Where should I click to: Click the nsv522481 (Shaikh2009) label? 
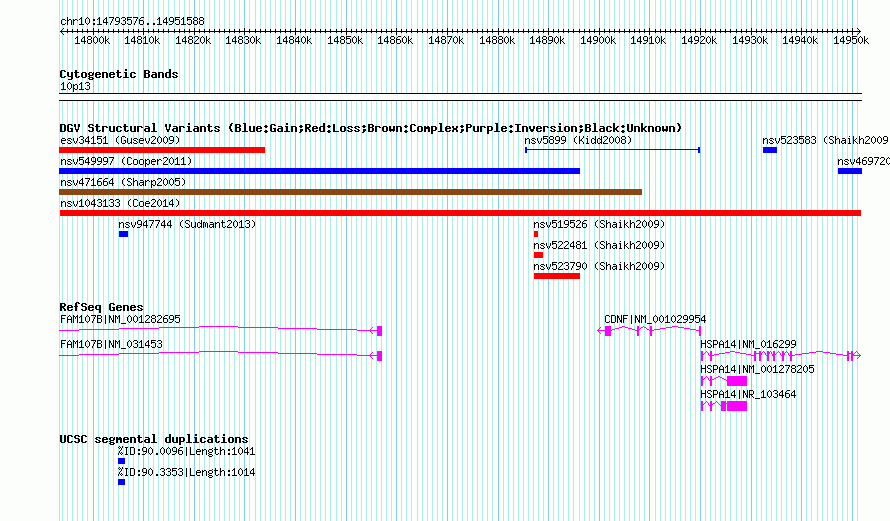tap(599, 245)
